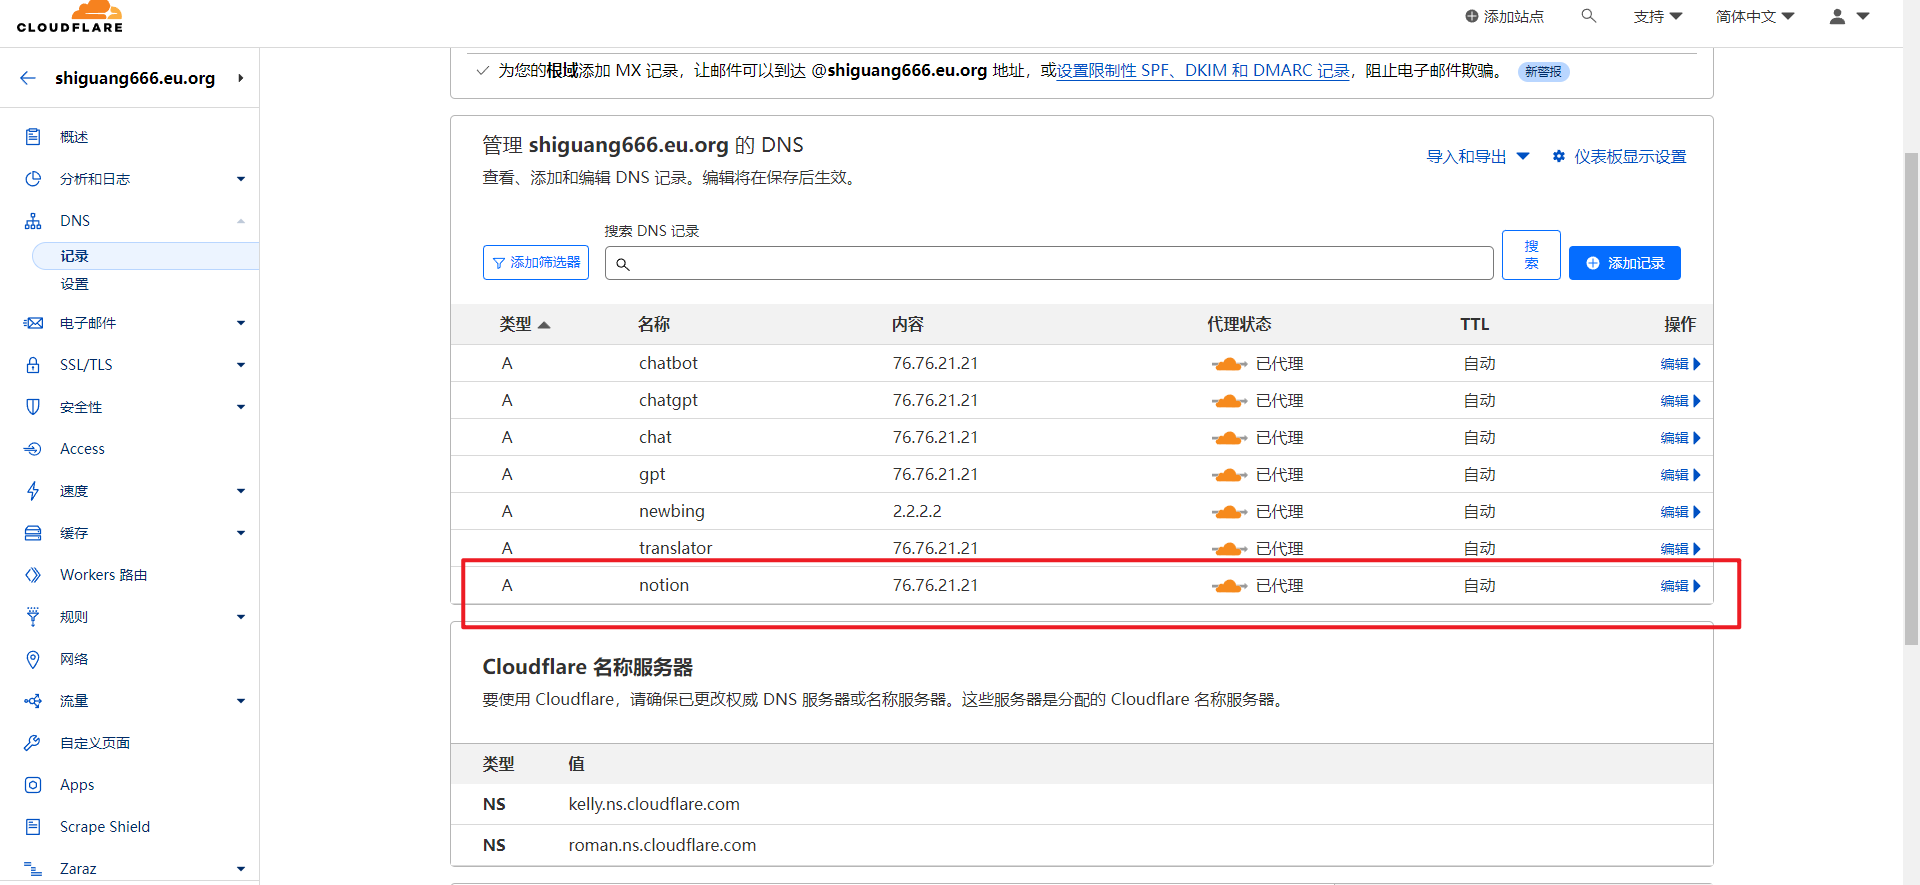The height and width of the screenshot is (885, 1920).
Task: Open the Scrape Shield menu item
Action: [x=105, y=827]
